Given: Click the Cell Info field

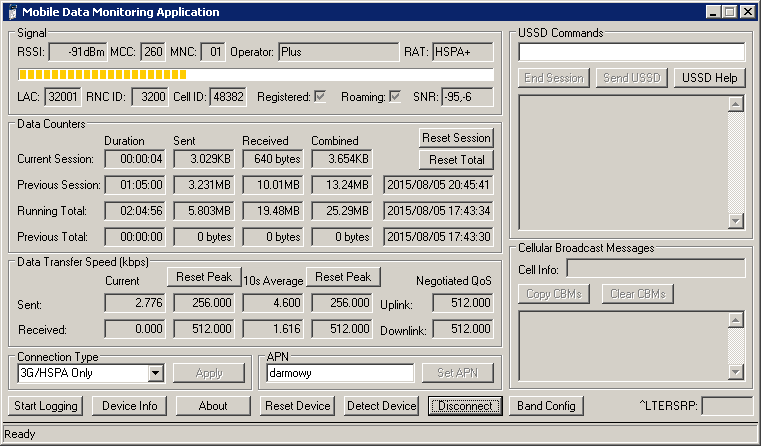Looking at the screenshot, I should pos(656,268).
